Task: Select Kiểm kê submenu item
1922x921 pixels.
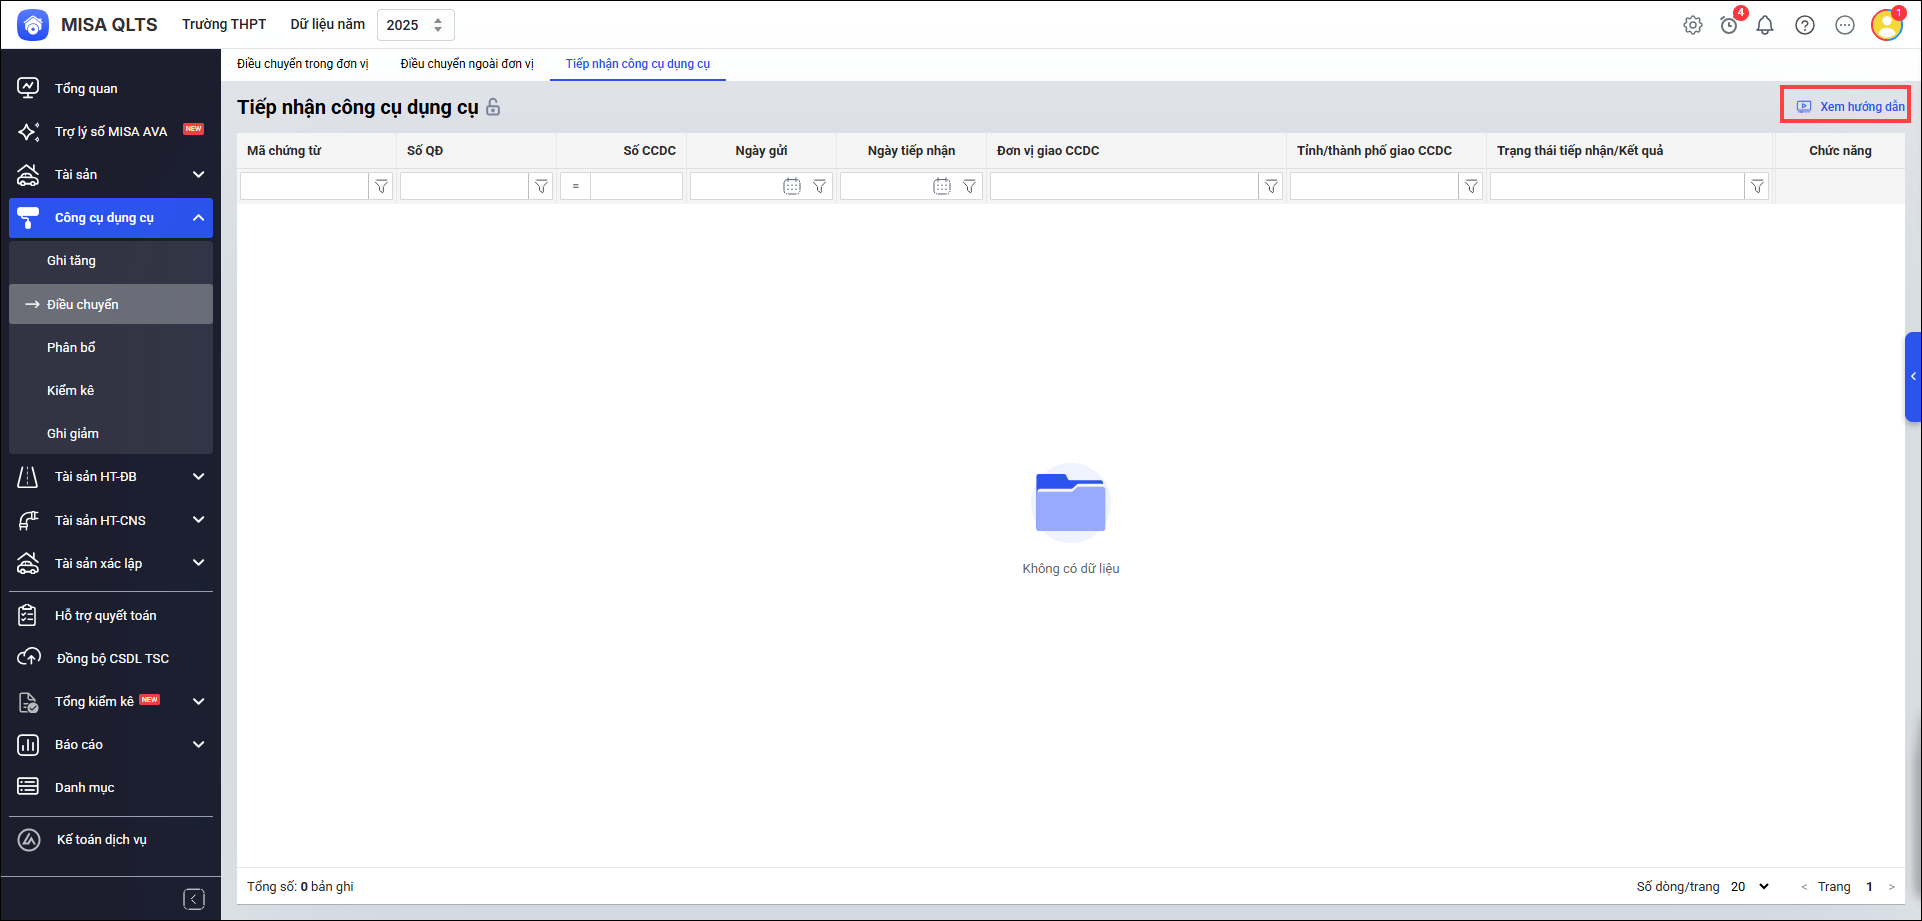Action: (111, 390)
